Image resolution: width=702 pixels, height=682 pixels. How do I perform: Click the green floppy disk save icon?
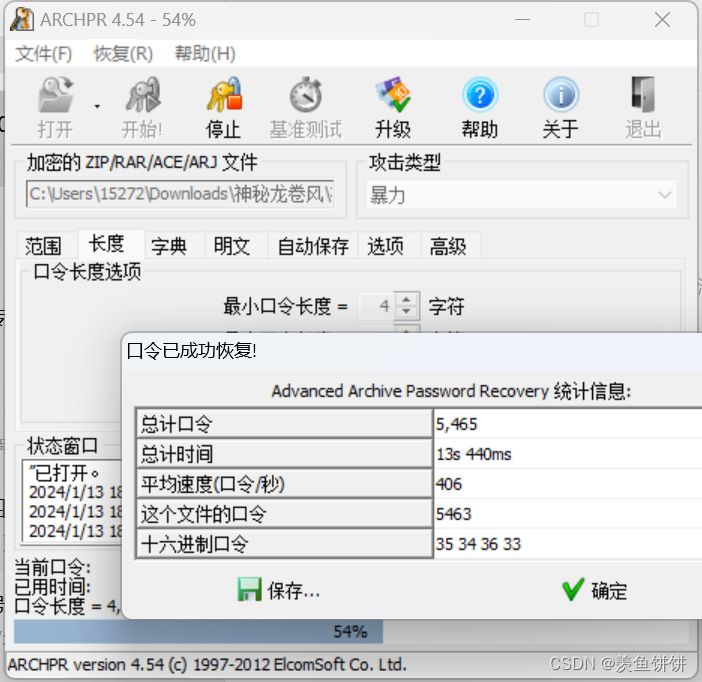pos(249,589)
